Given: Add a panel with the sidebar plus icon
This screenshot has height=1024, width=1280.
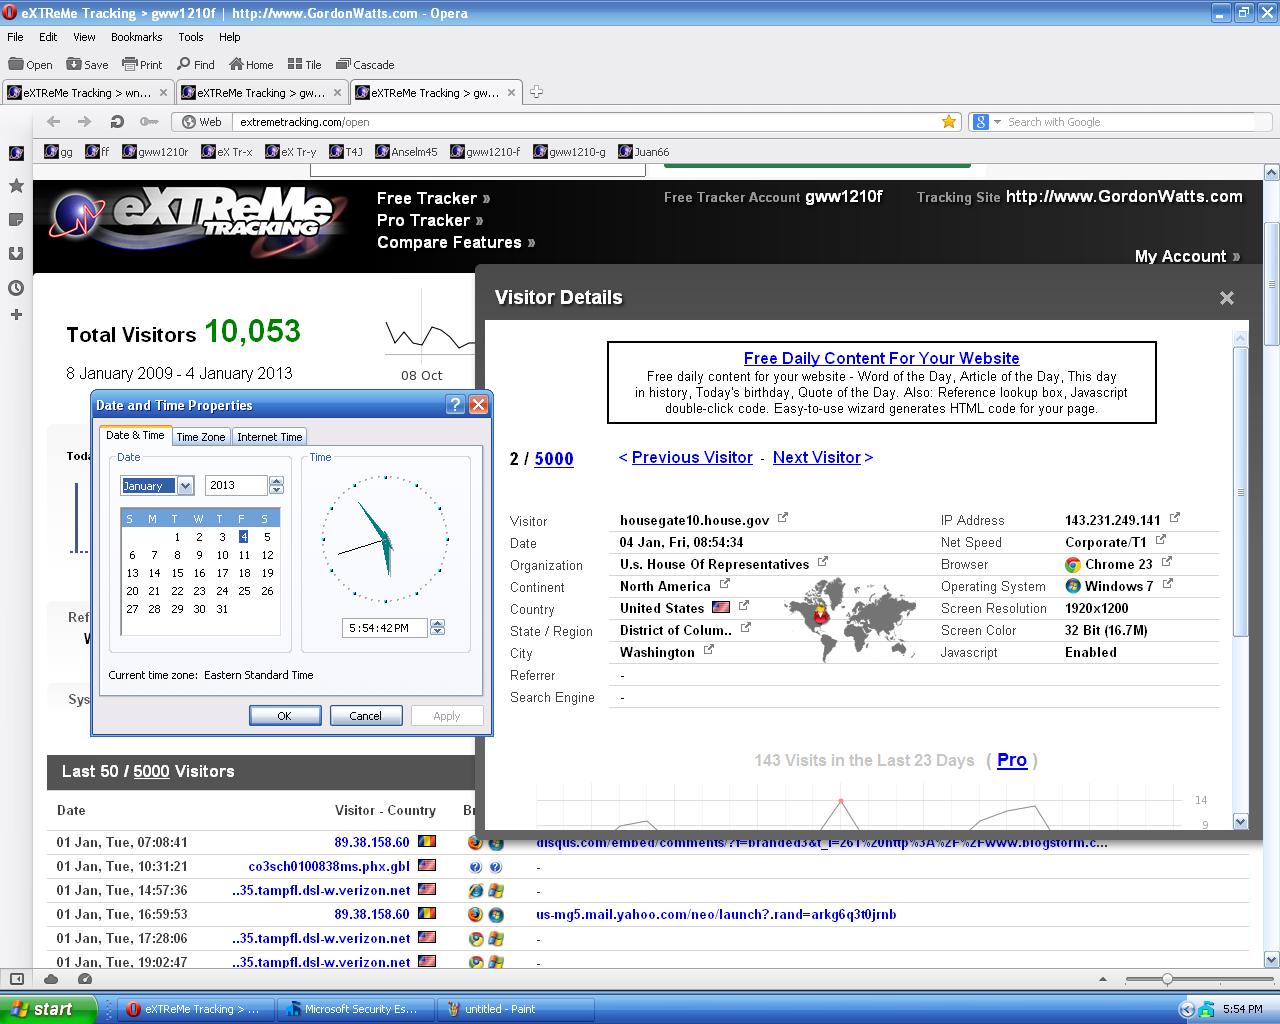Looking at the screenshot, I should [16, 315].
